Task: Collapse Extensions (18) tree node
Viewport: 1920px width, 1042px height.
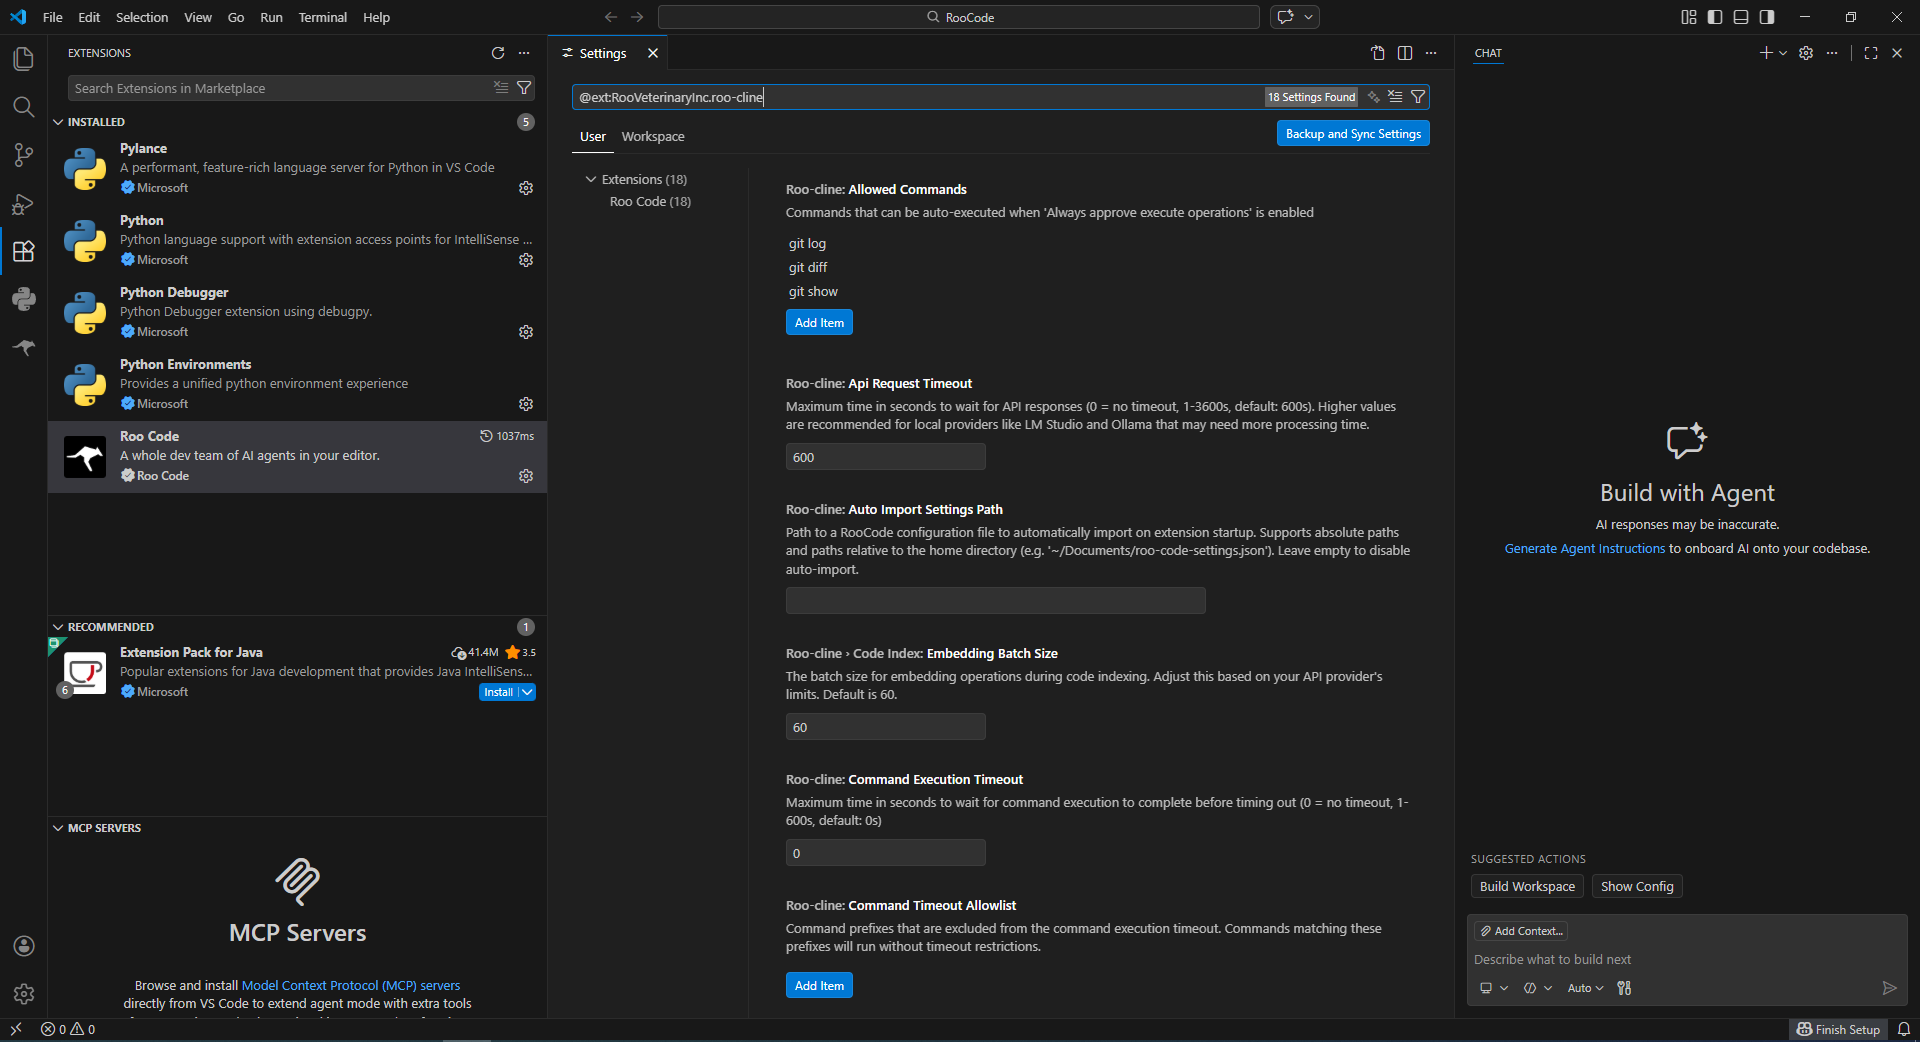Action: coord(591,180)
